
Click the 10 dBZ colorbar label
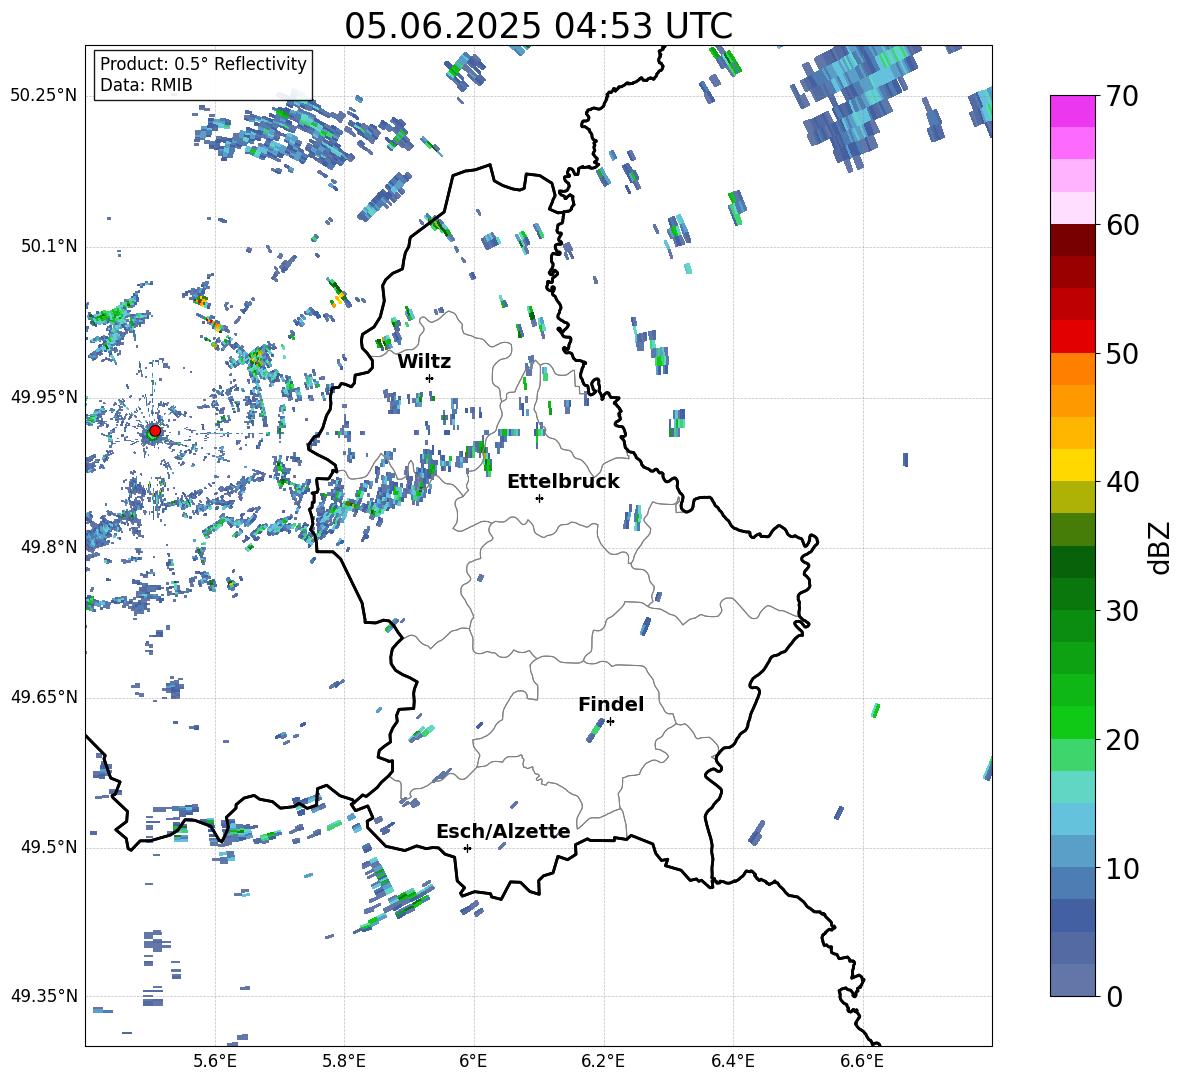coord(1121,868)
